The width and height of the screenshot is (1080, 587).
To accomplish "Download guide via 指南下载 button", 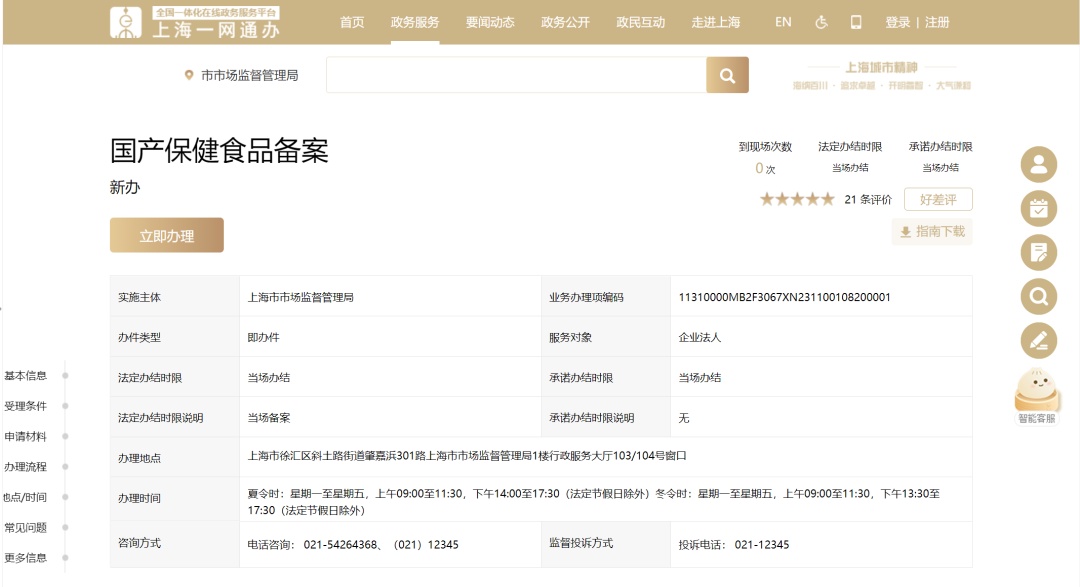I will 932,232.
